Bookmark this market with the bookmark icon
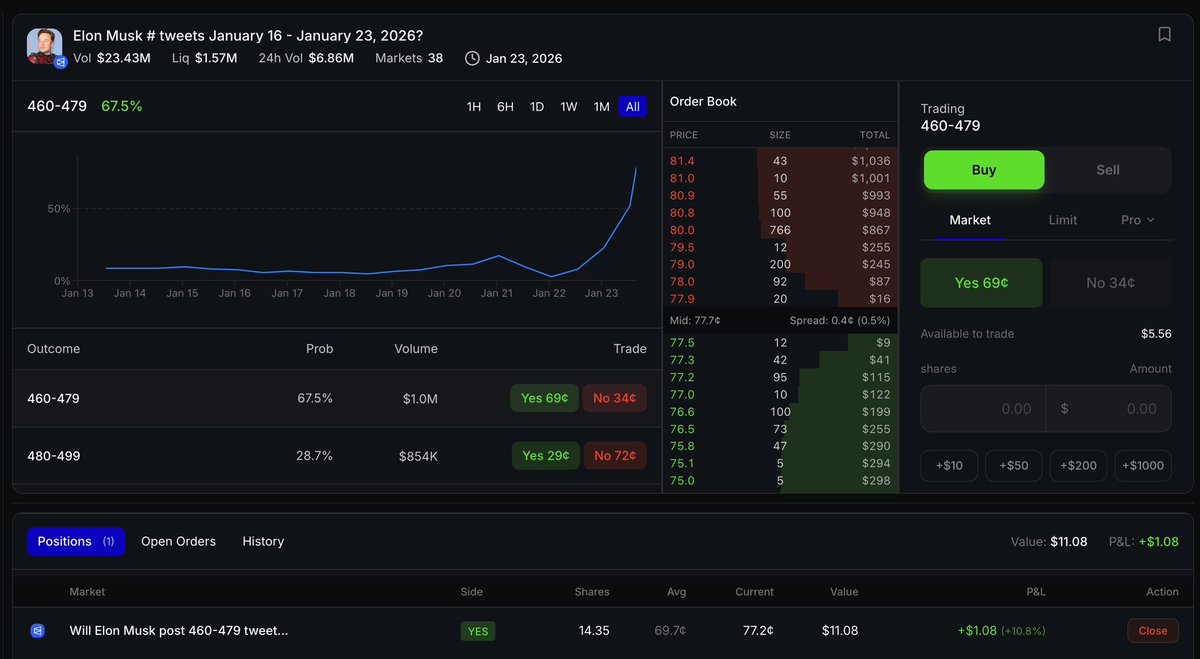The height and width of the screenshot is (659, 1200). tap(1164, 34)
